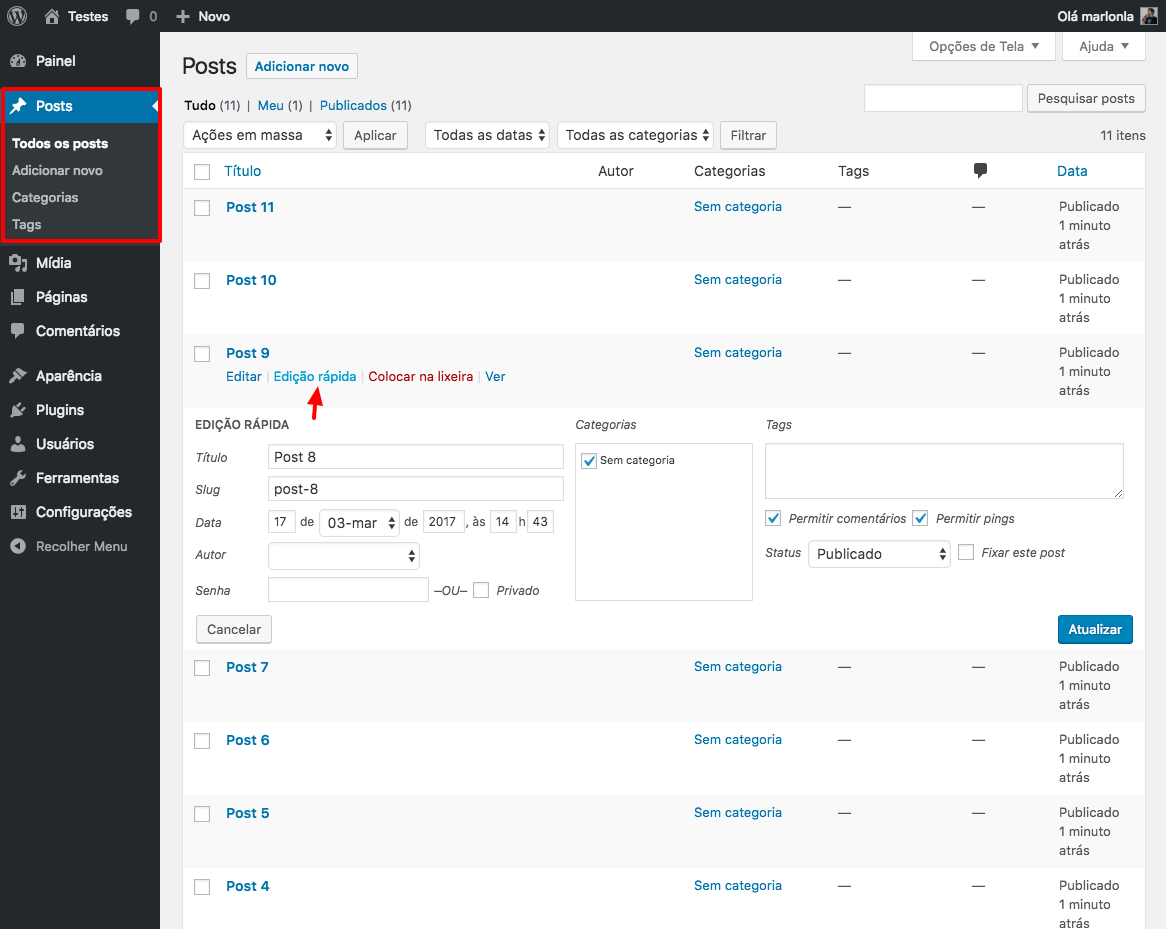Click the comments column header bubble icon
1166x929 pixels.
click(x=980, y=170)
